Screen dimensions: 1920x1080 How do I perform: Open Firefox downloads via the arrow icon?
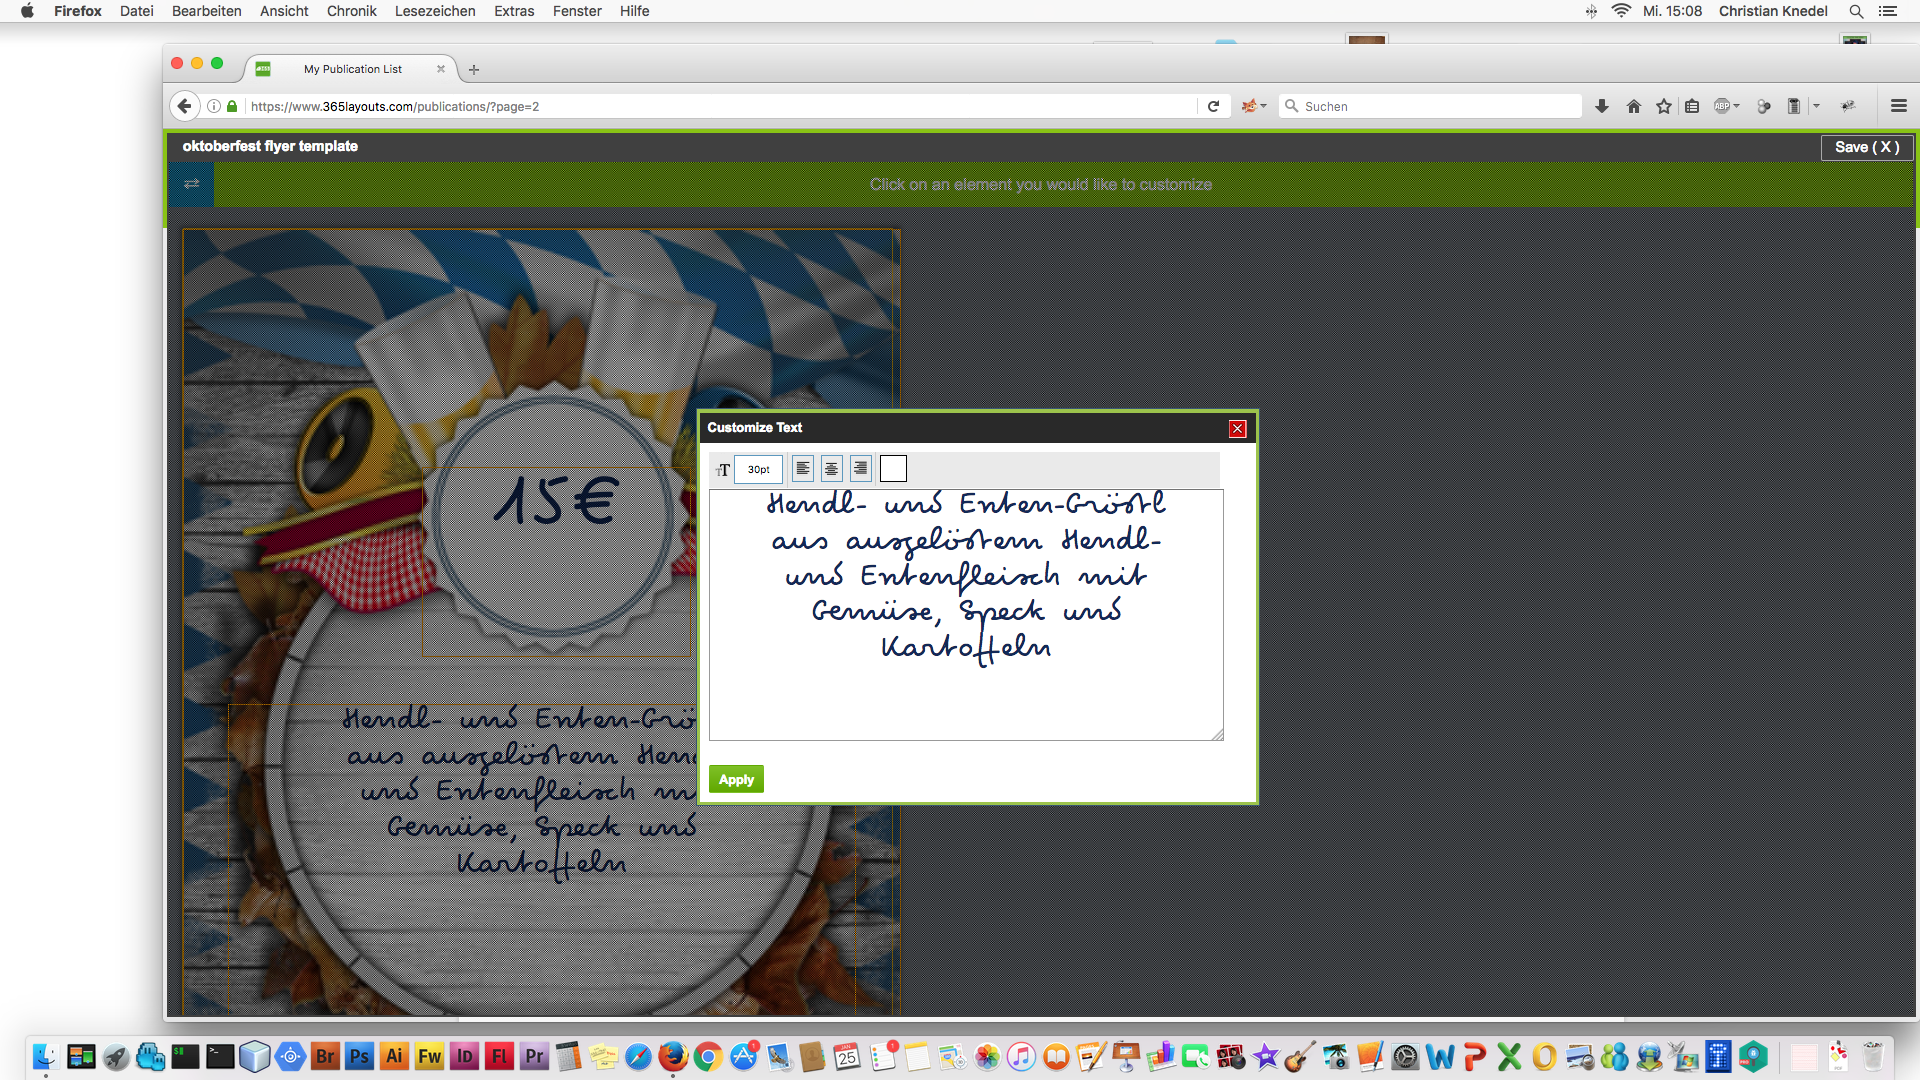[x=1602, y=106]
